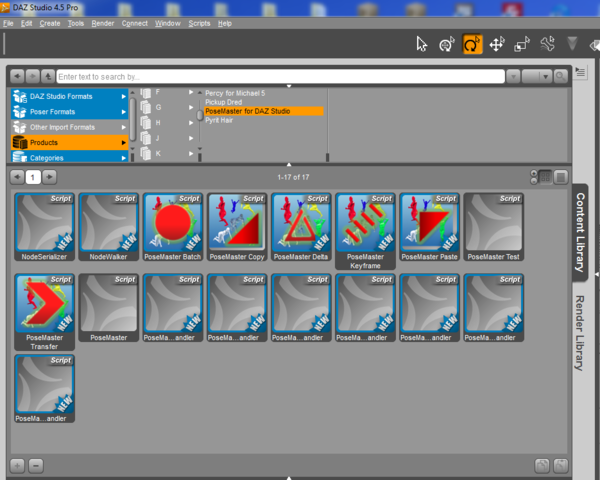Open the PoseMaster Keyframe script
Viewport: 600px width, 480px height.
[x=365, y=232]
